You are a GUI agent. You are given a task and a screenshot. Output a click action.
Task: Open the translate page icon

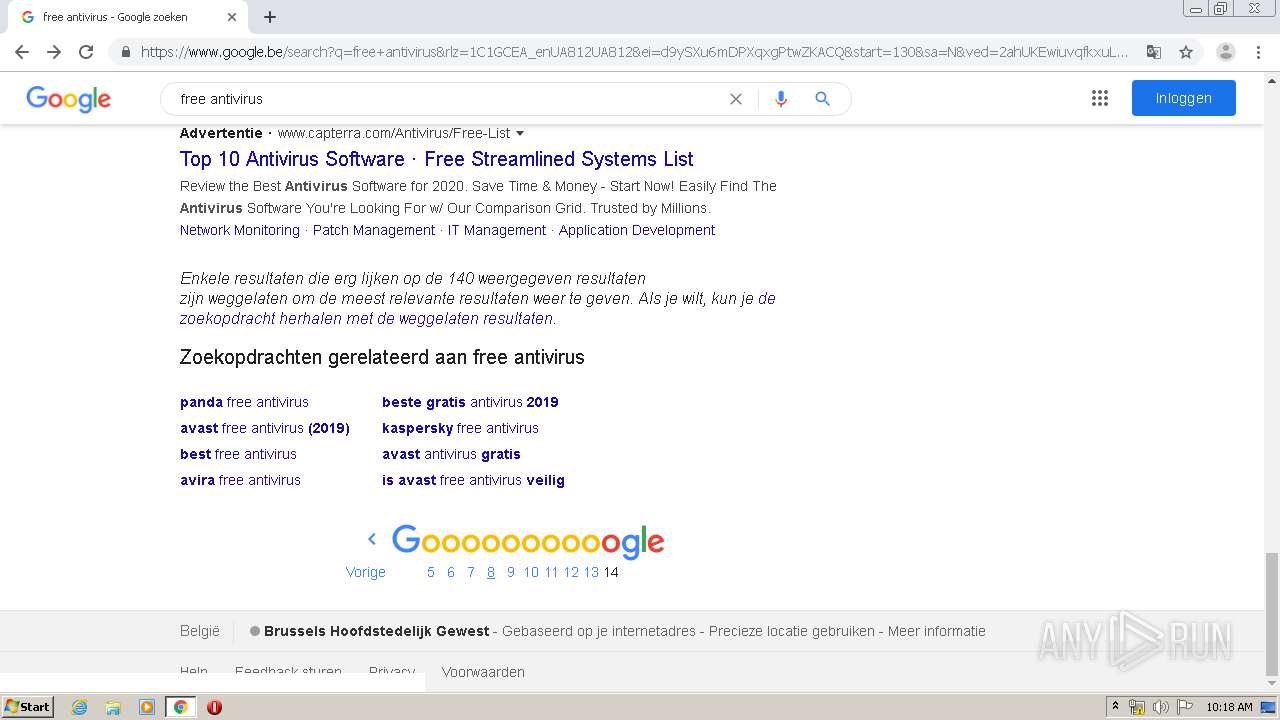pyautogui.click(x=1154, y=52)
